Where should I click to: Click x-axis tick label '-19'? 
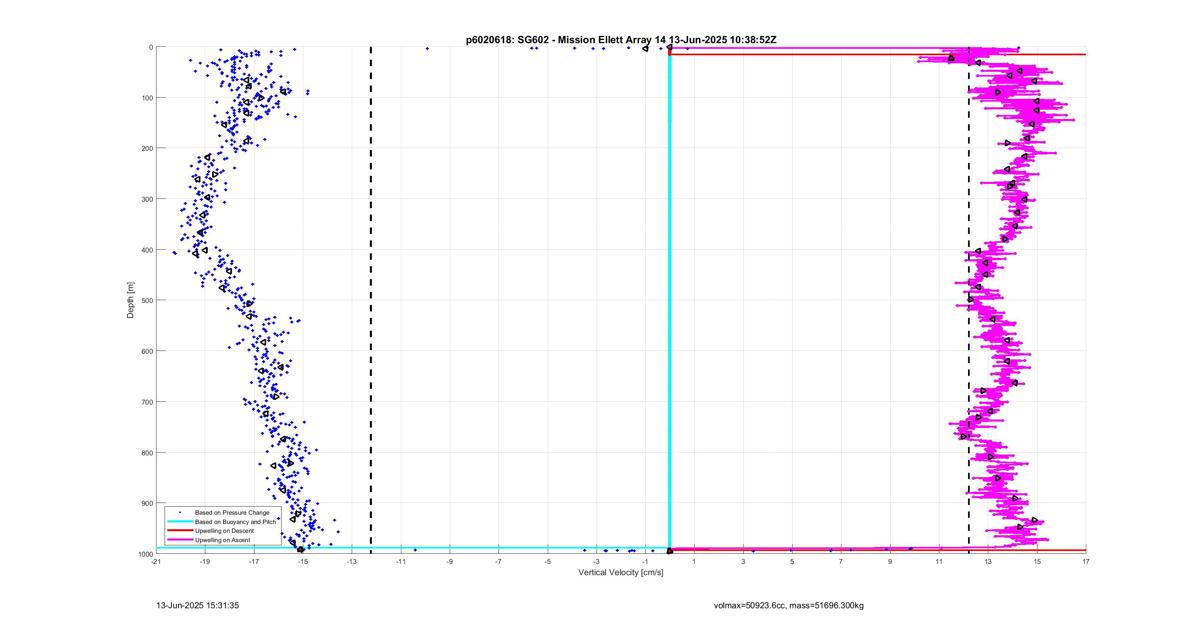tap(205, 562)
